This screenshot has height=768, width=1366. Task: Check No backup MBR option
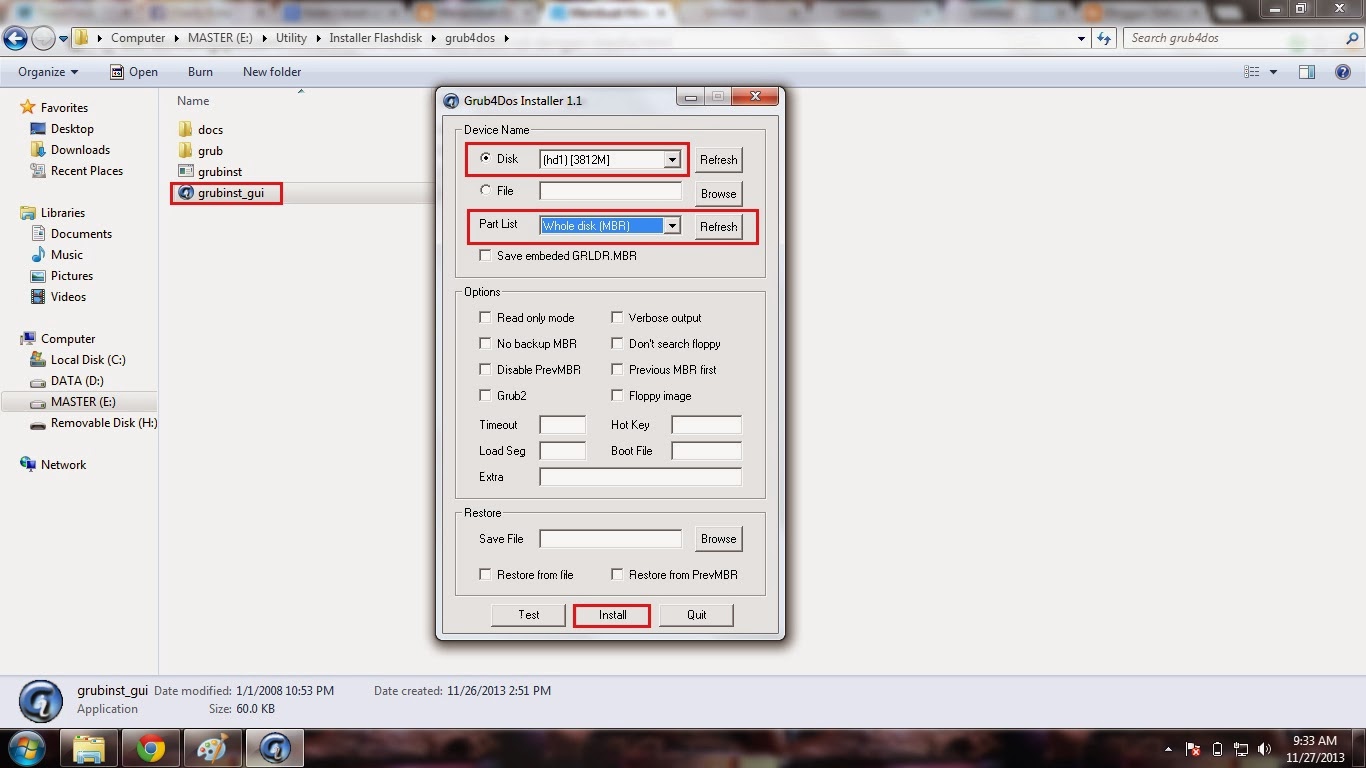coord(486,344)
